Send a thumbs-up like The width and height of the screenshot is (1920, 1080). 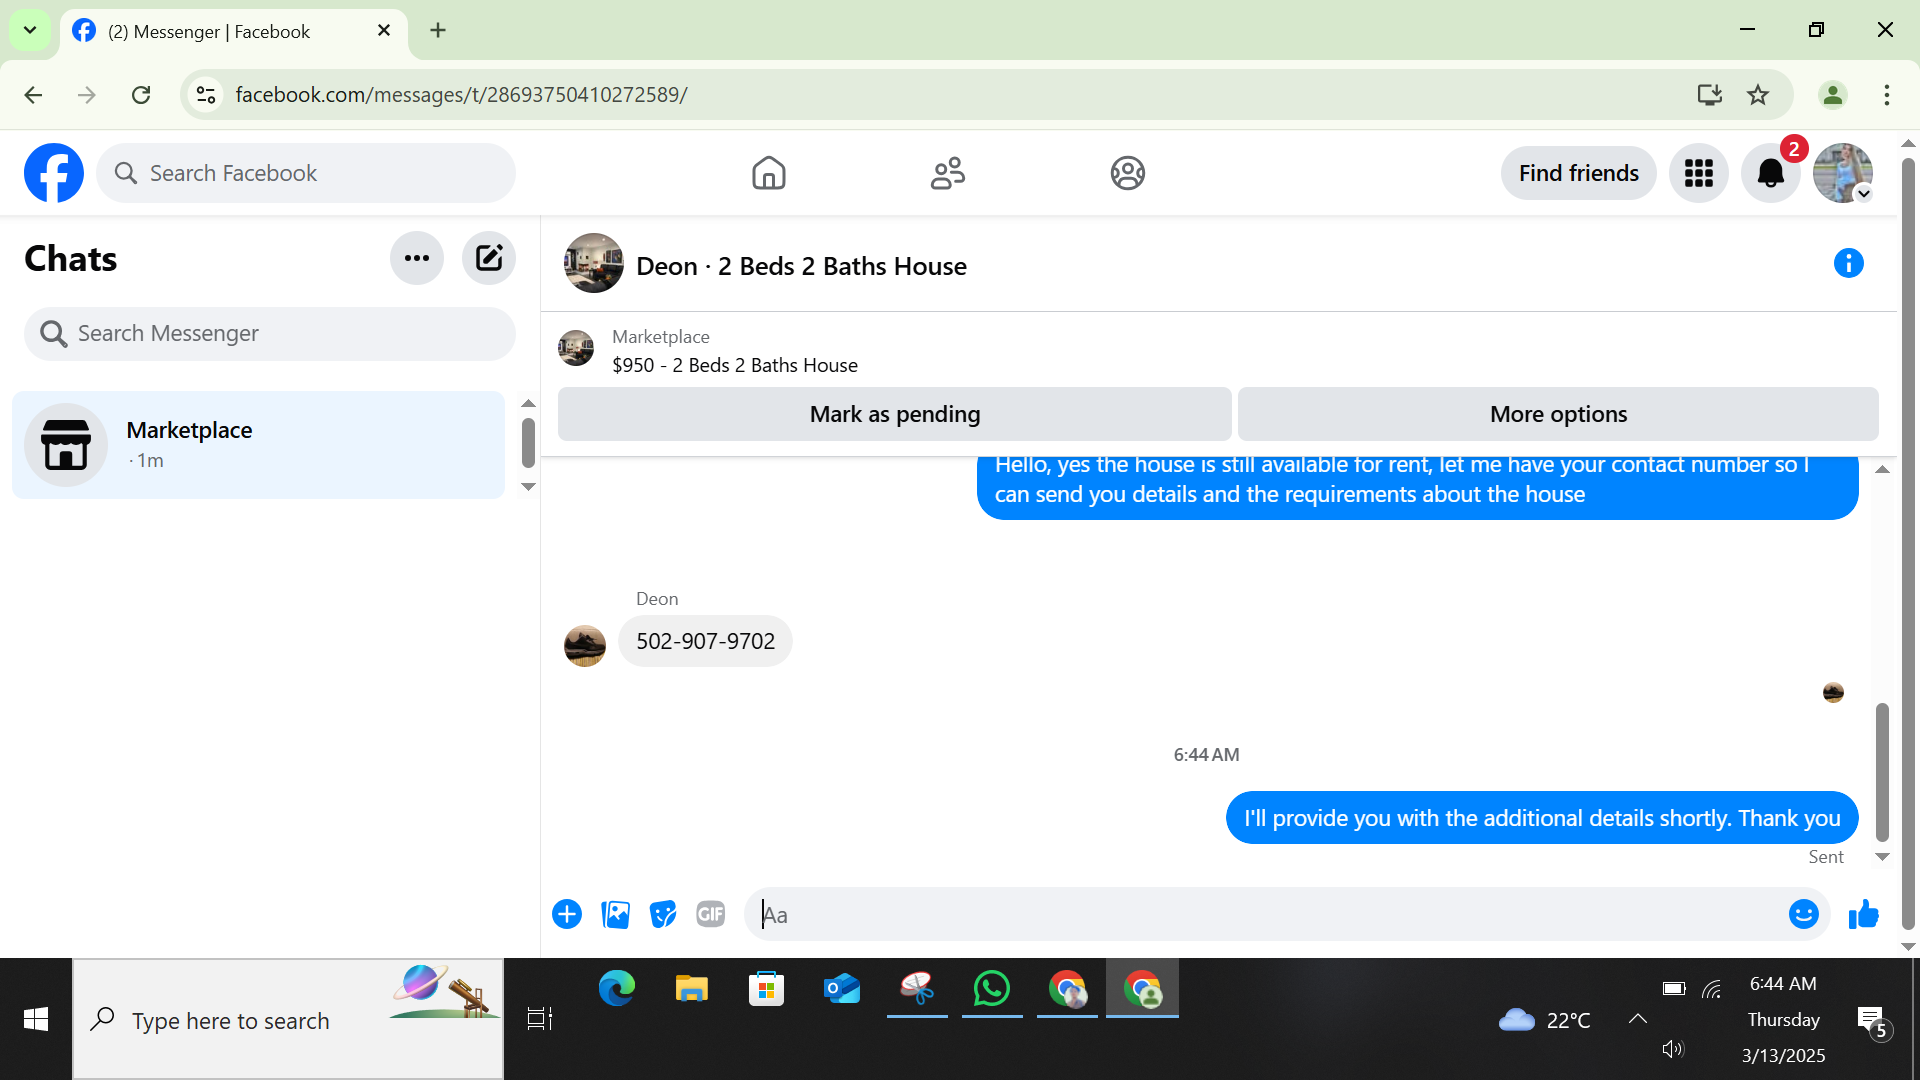click(1864, 914)
